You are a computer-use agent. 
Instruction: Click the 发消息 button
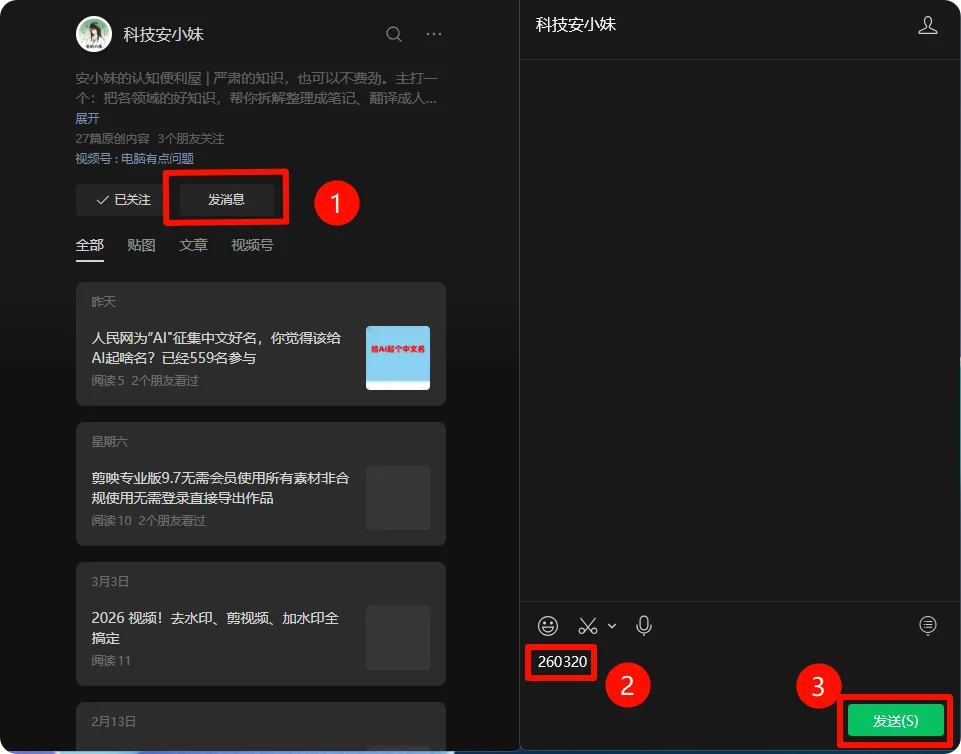point(226,200)
